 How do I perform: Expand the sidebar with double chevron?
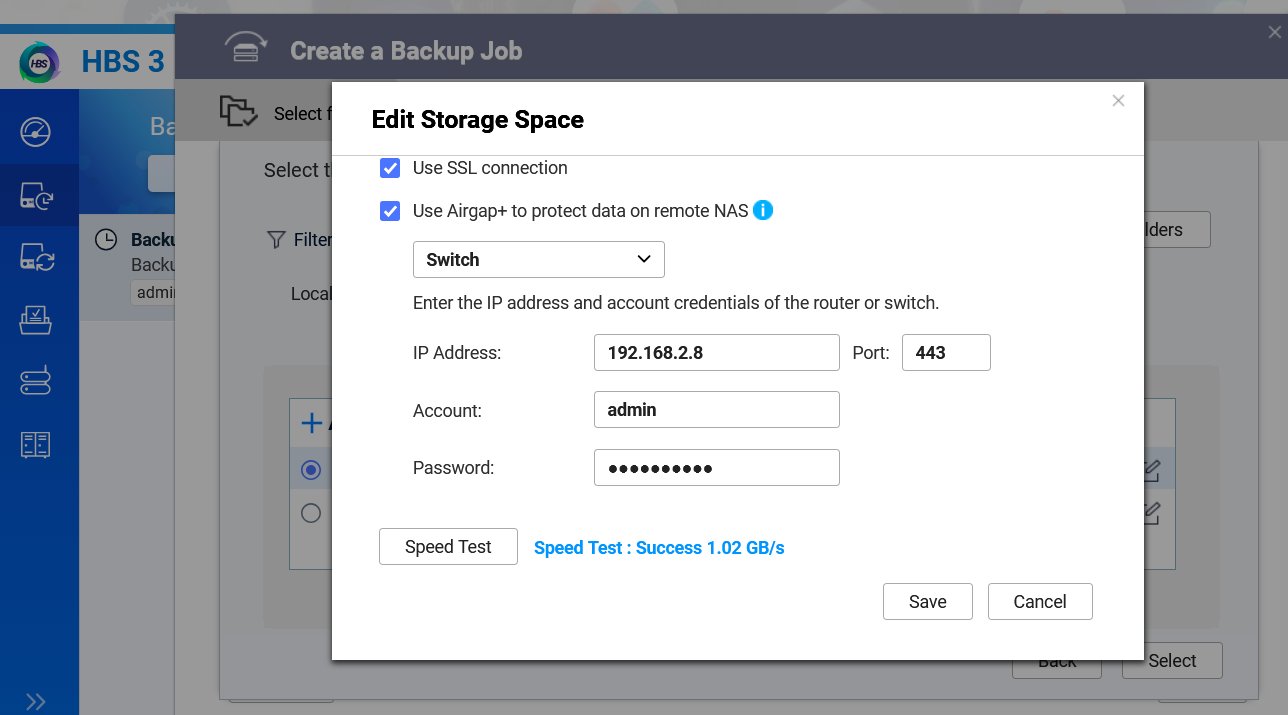[x=36, y=701]
